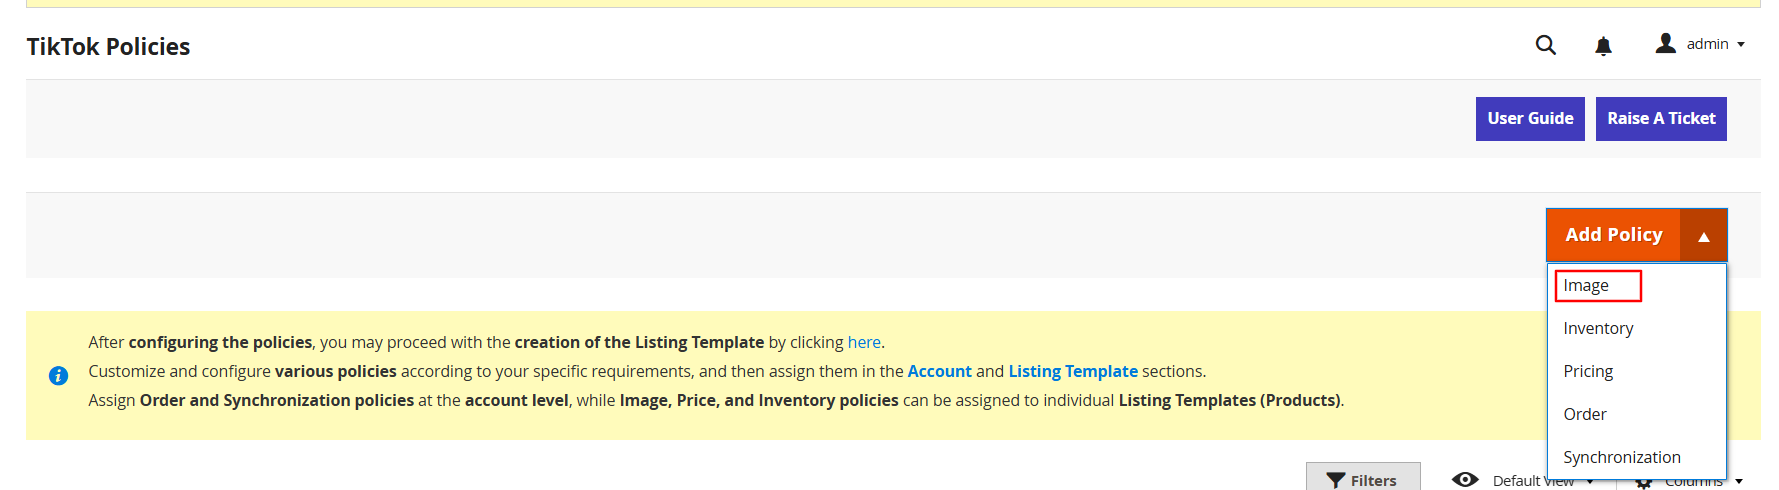Click the Raise A Ticket button

[1660, 119]
